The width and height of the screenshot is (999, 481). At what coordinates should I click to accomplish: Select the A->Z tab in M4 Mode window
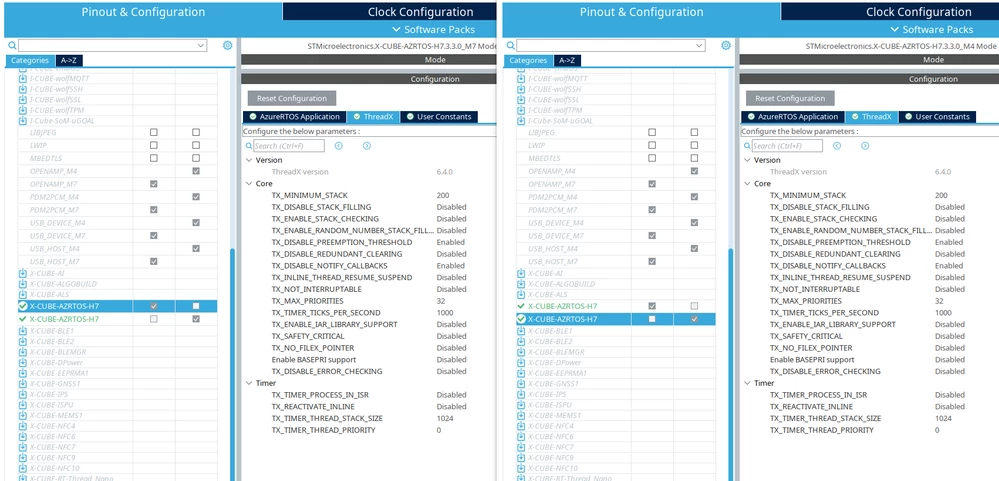pyautogui.click(x=566, y=61)
